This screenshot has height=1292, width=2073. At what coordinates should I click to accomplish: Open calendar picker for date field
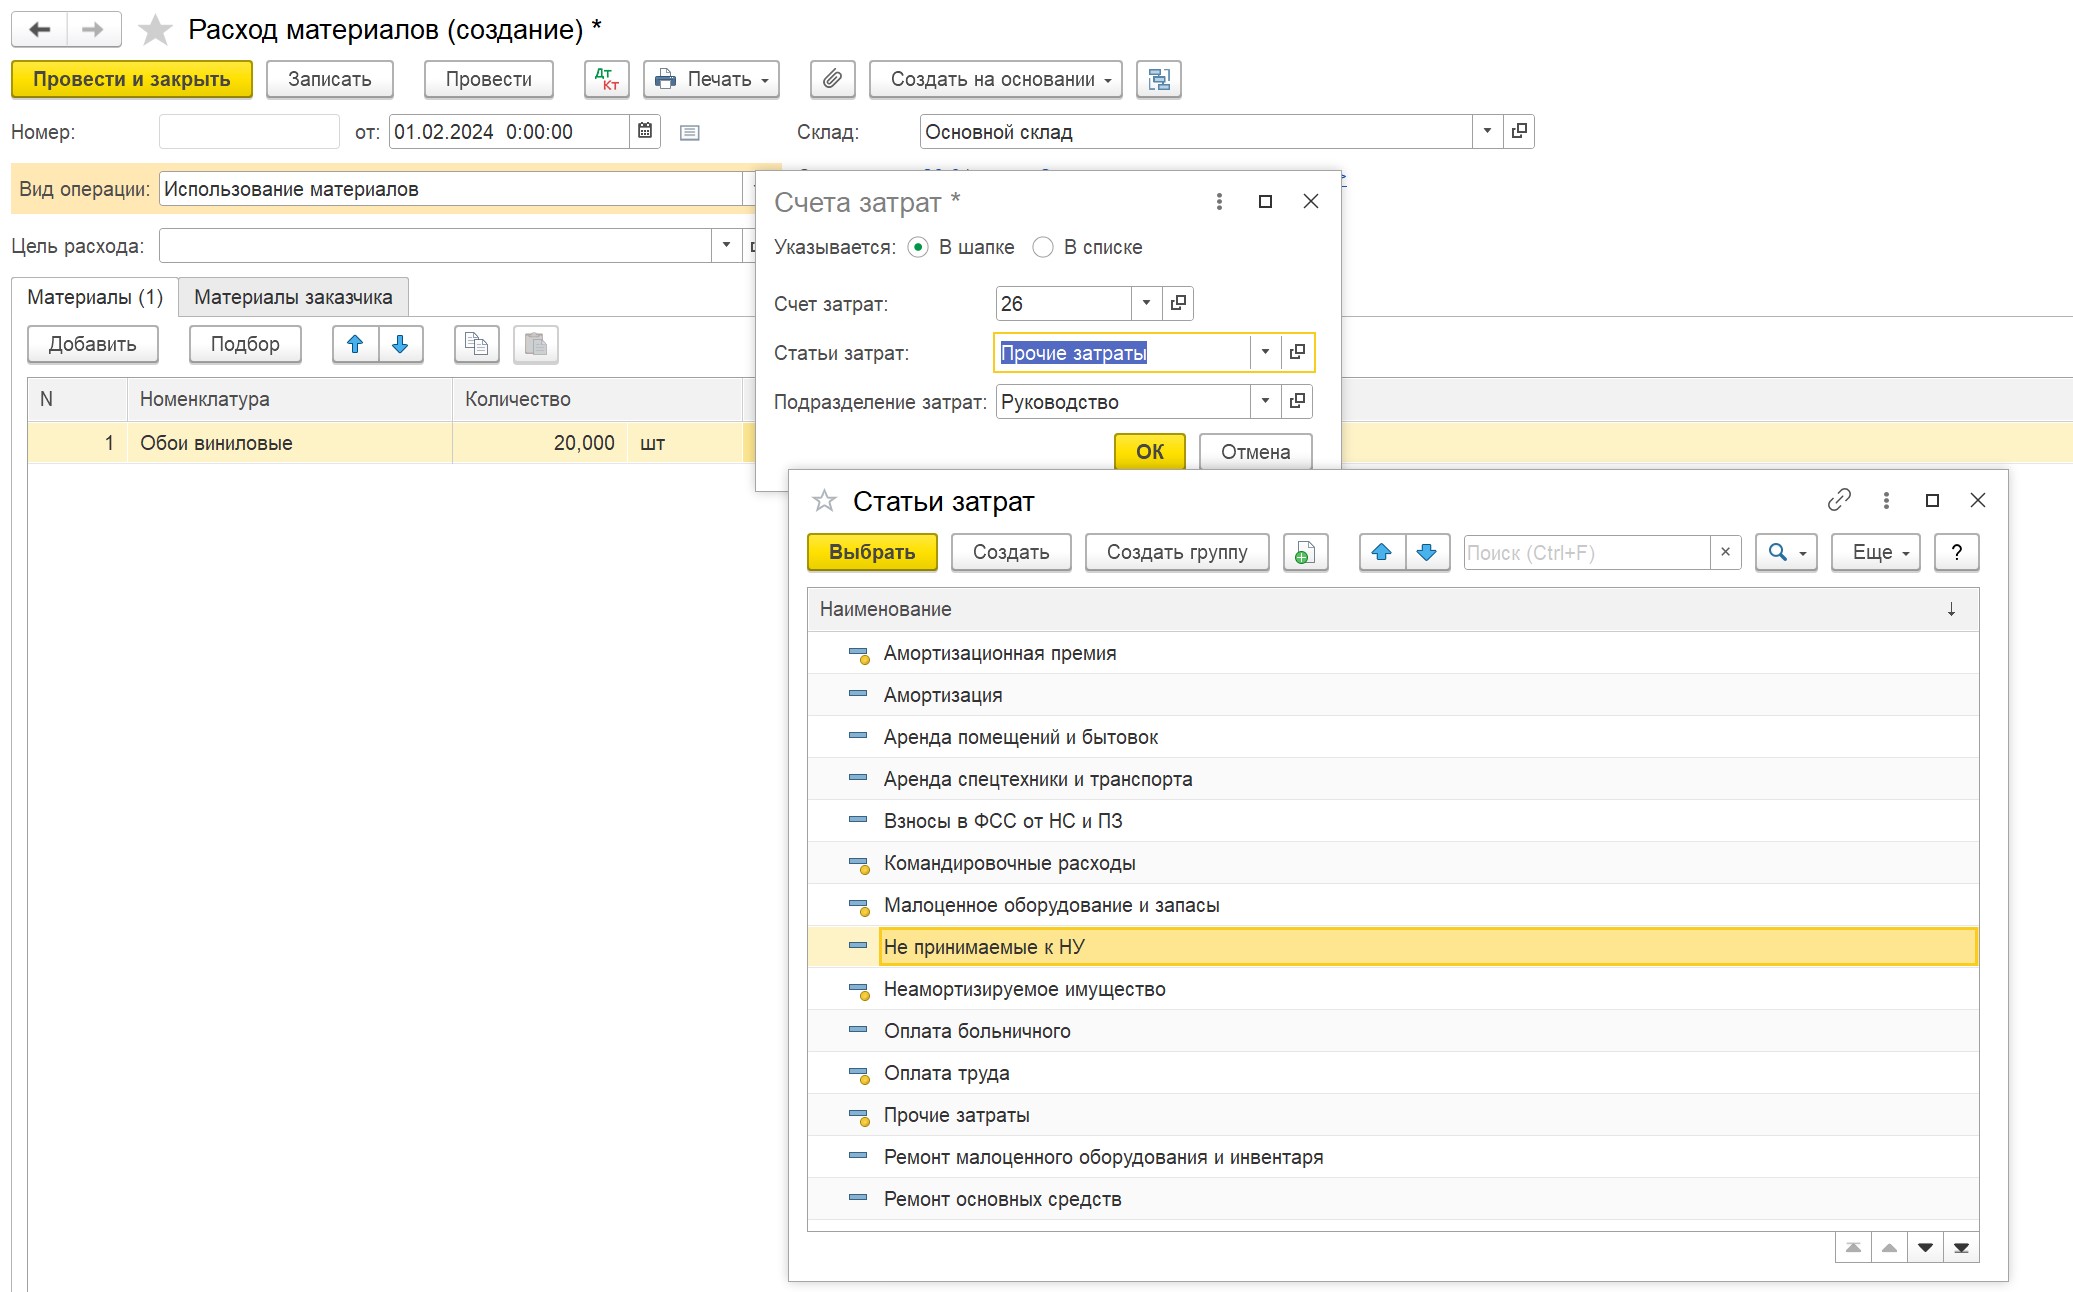pyautogui.click(x=645, y=131)
